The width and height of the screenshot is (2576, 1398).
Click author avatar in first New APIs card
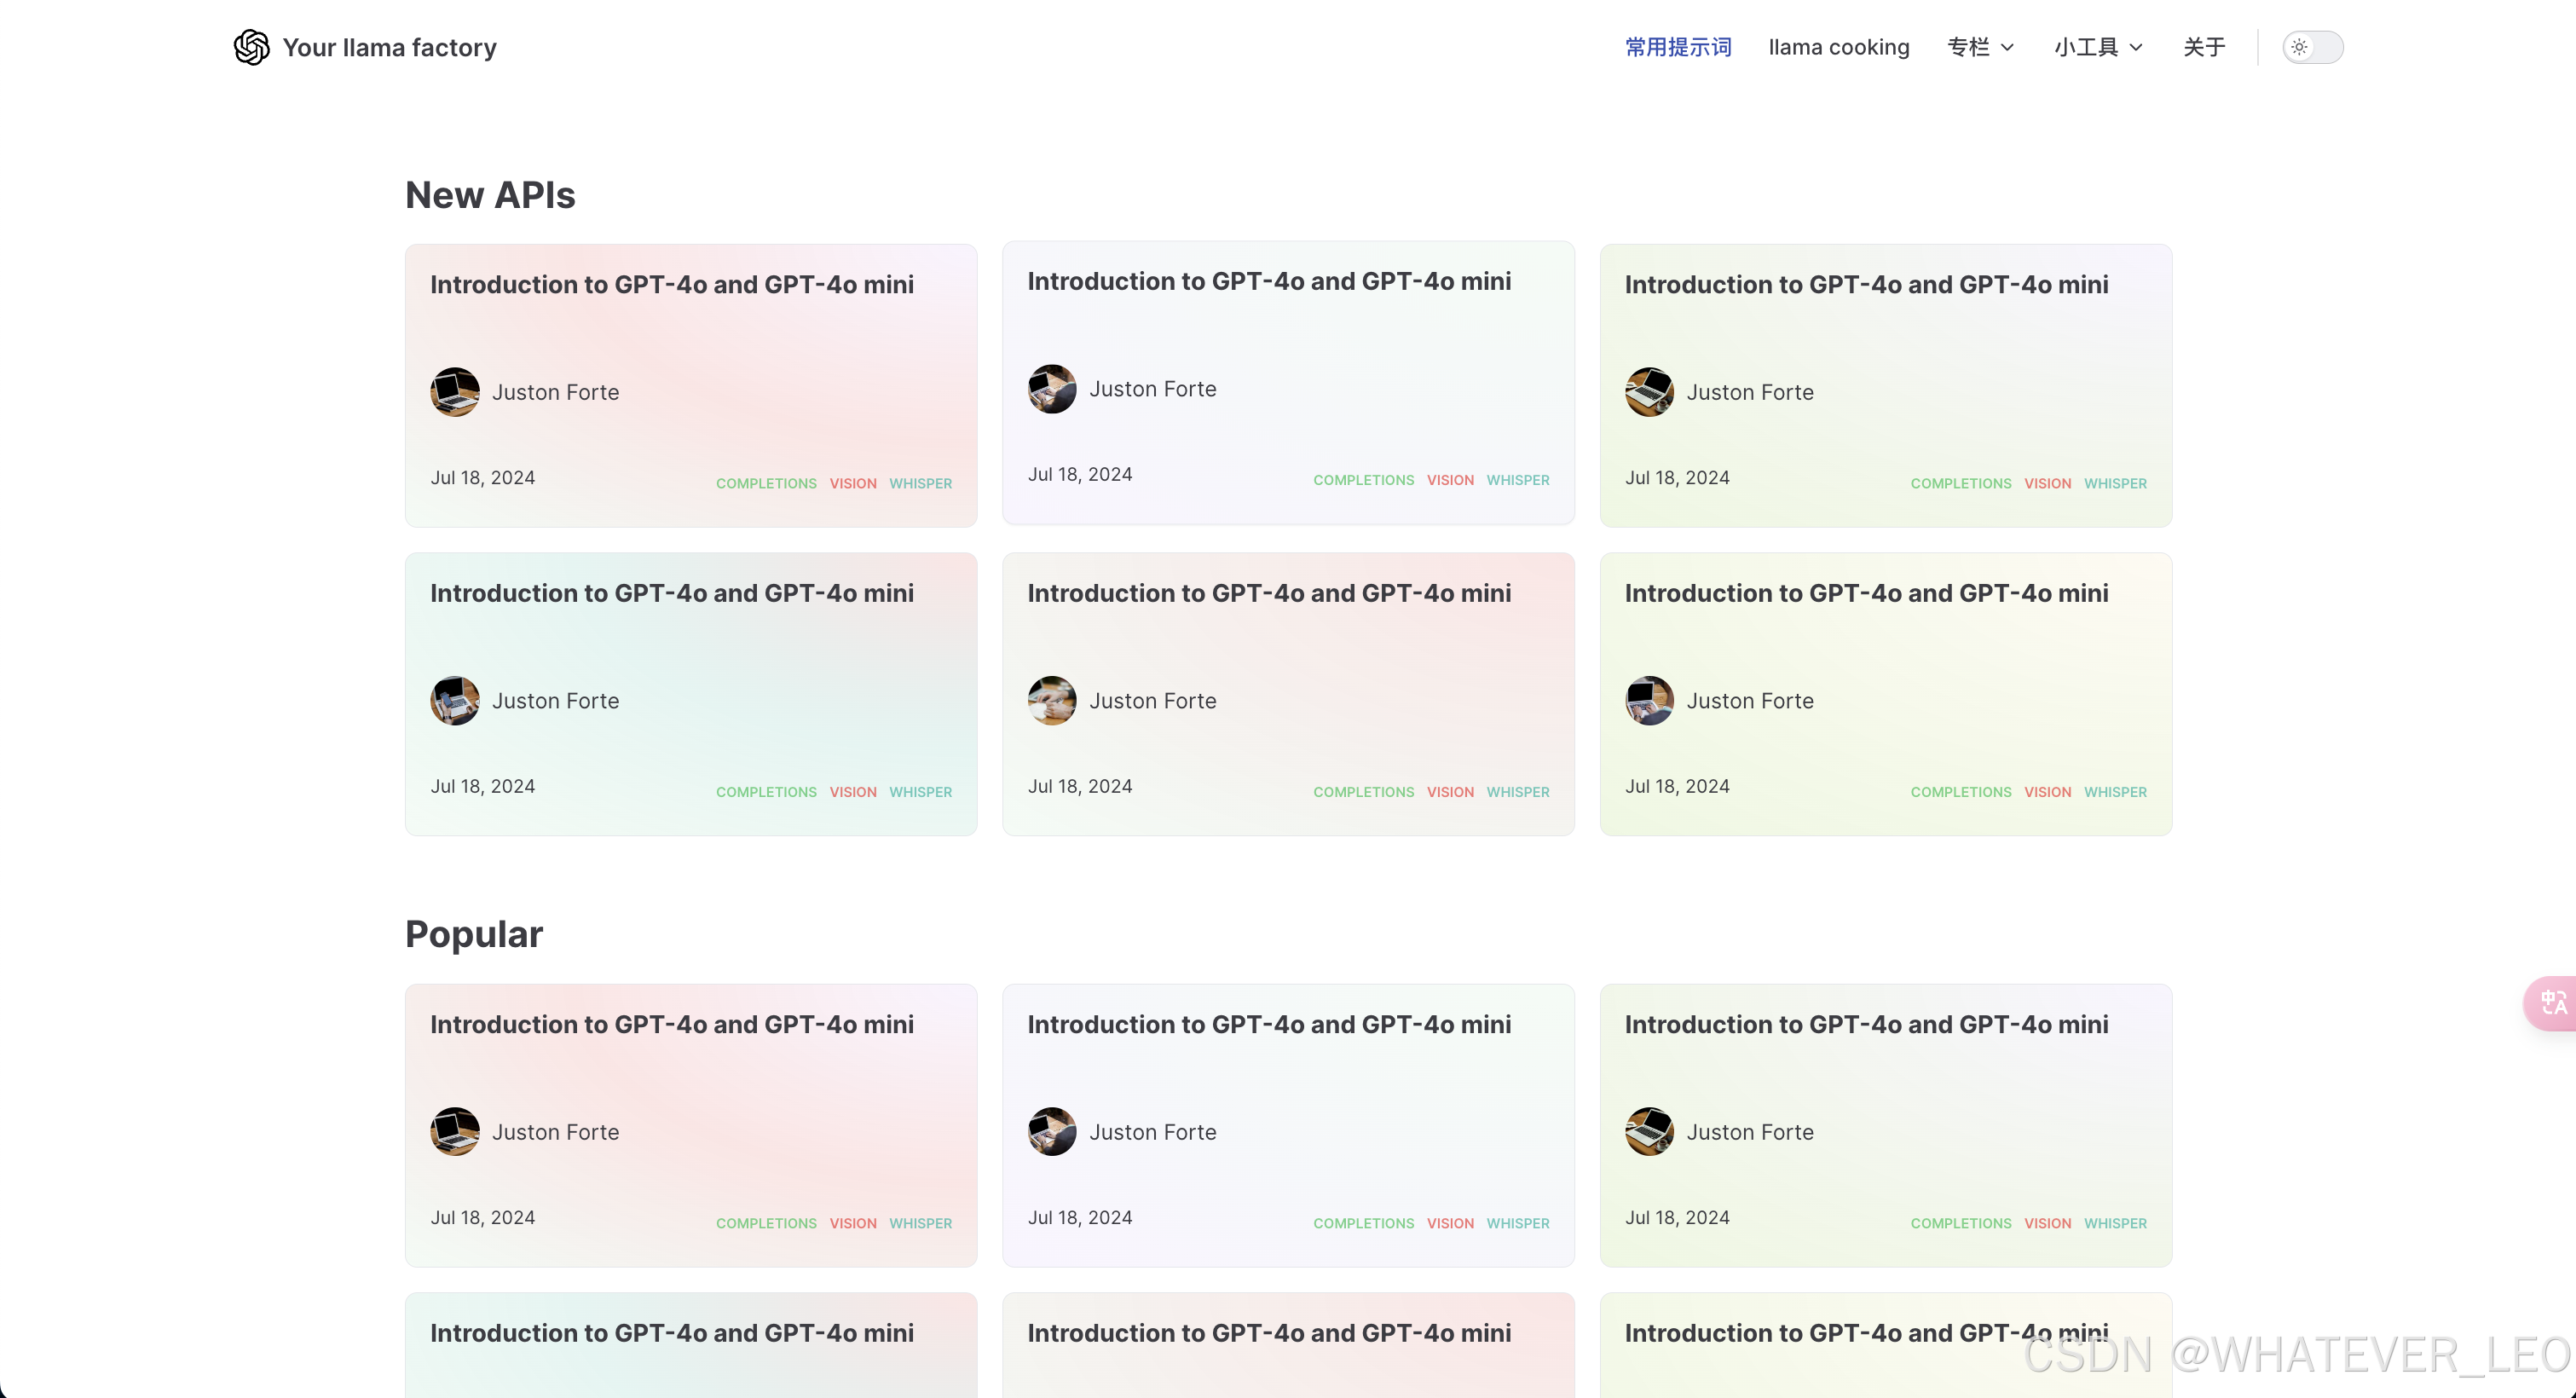[x=454, y=392]
